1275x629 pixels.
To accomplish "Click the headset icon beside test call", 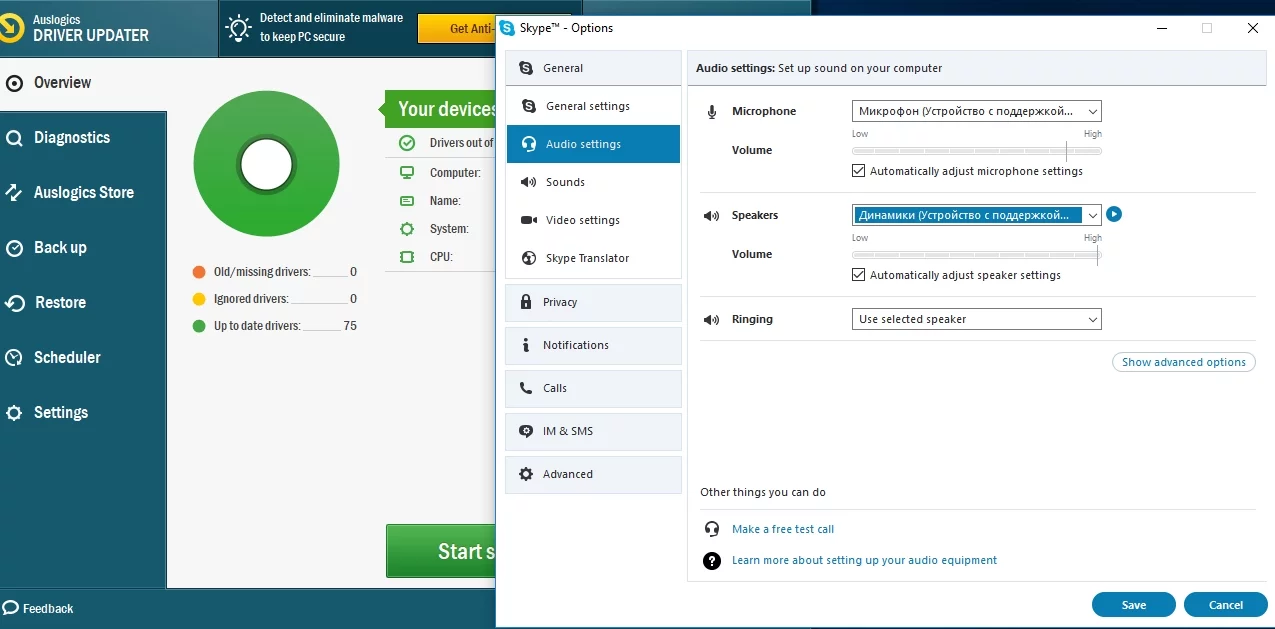I will [x=712, y=529].
